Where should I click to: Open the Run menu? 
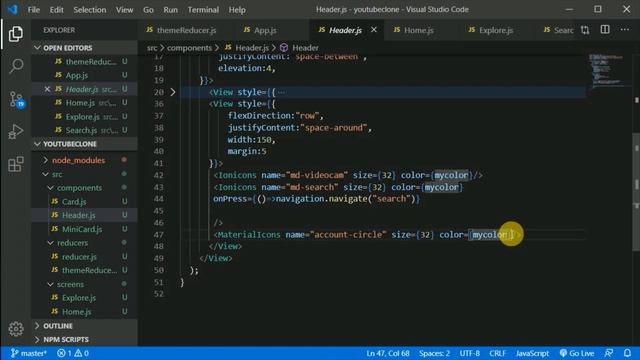(x=170, y=9)
